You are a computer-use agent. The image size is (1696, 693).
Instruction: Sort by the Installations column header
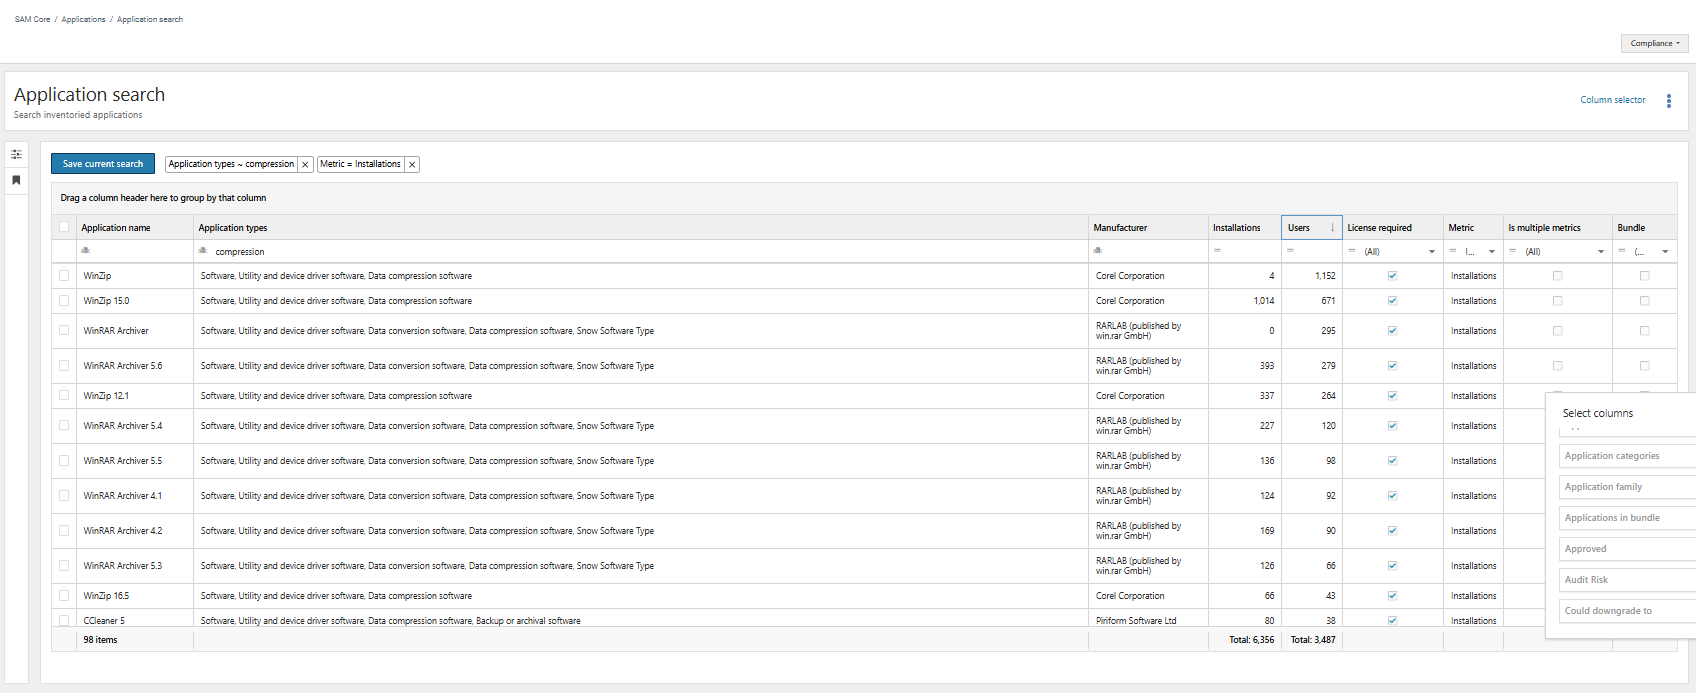[x=1236, y=228]
